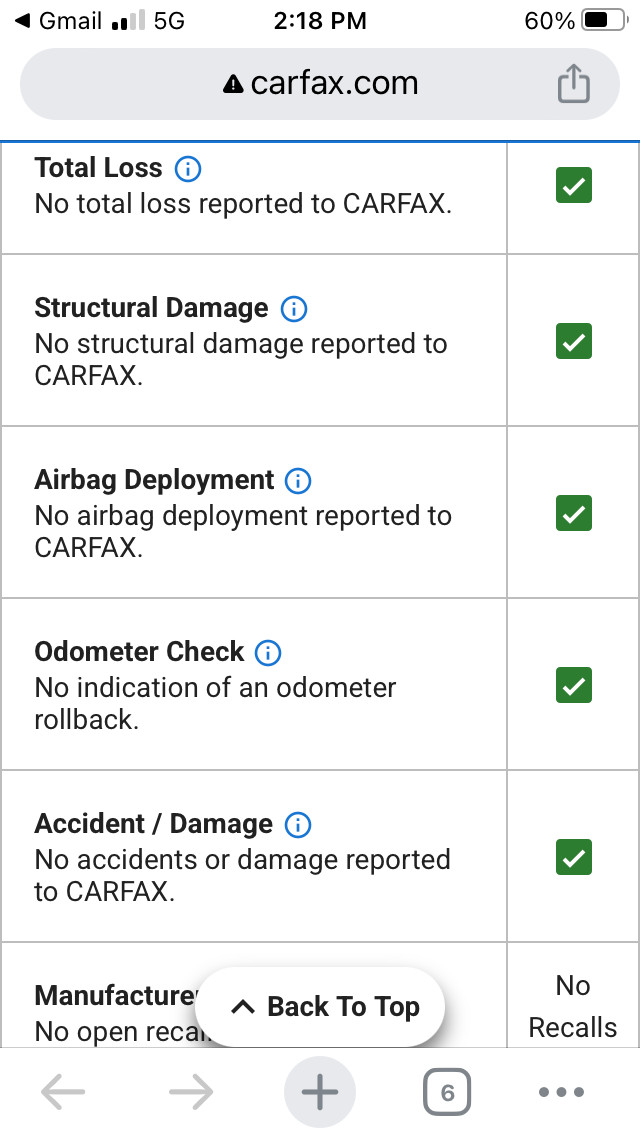The height and width of the screenshot is (1136, 640).
Task: Tap the Structural Damage green checkmark
Action: (x=573, y=341)
